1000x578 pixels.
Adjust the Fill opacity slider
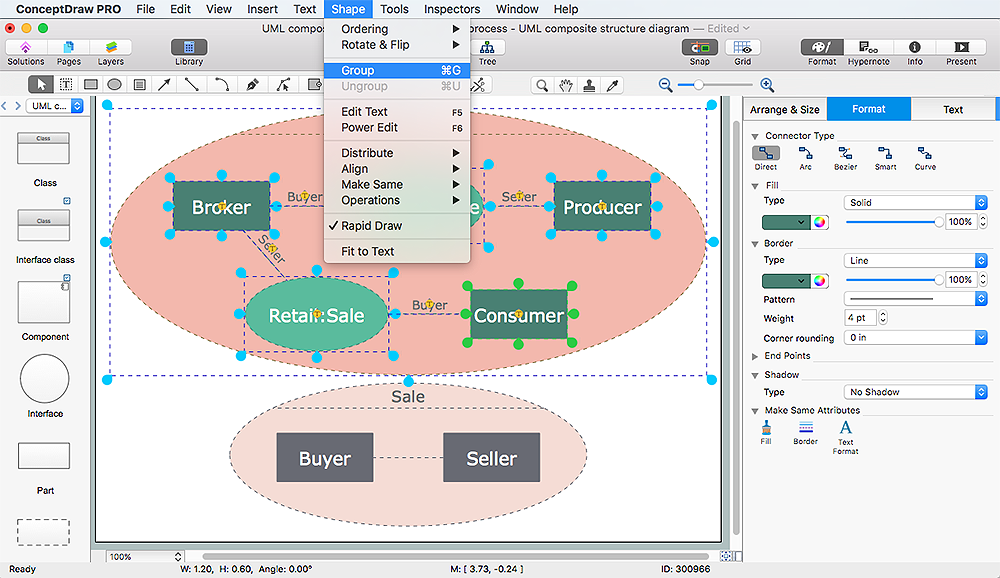pos(937,222)
